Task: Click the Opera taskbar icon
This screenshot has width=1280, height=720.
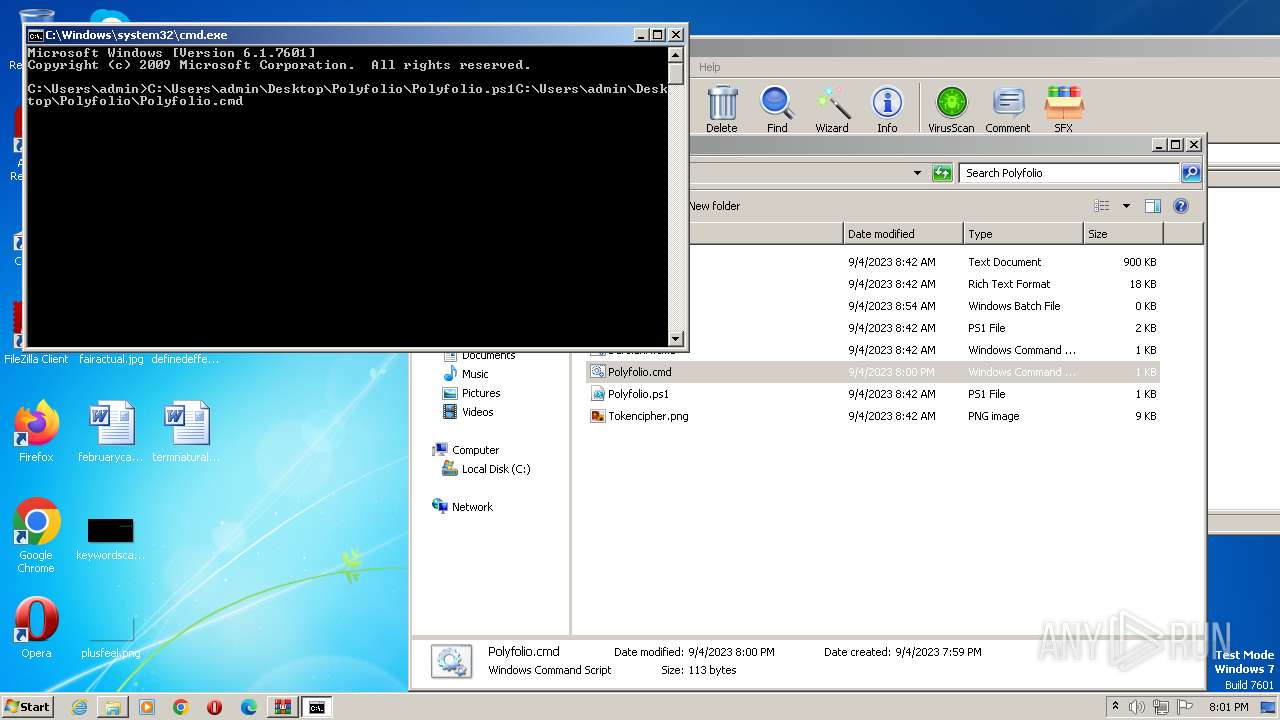Action: [215, 707]
